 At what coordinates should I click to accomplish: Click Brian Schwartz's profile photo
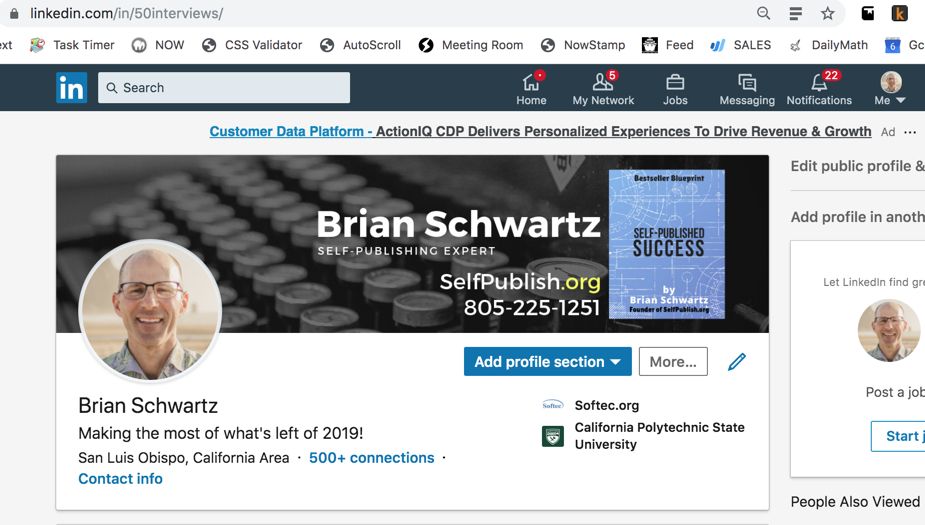pyautogui.click(x=150, y=310)
